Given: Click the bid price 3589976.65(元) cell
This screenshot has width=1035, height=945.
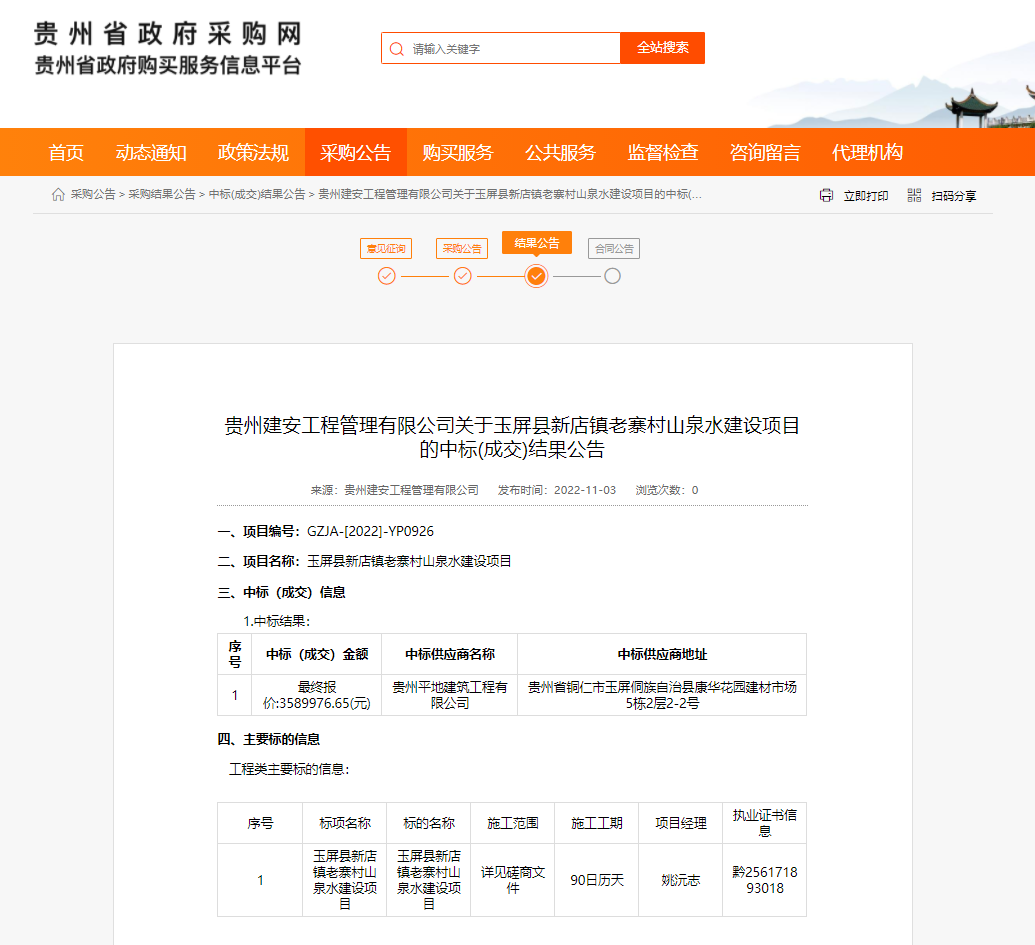Looking at the screenshot, I should click(317, 695).
